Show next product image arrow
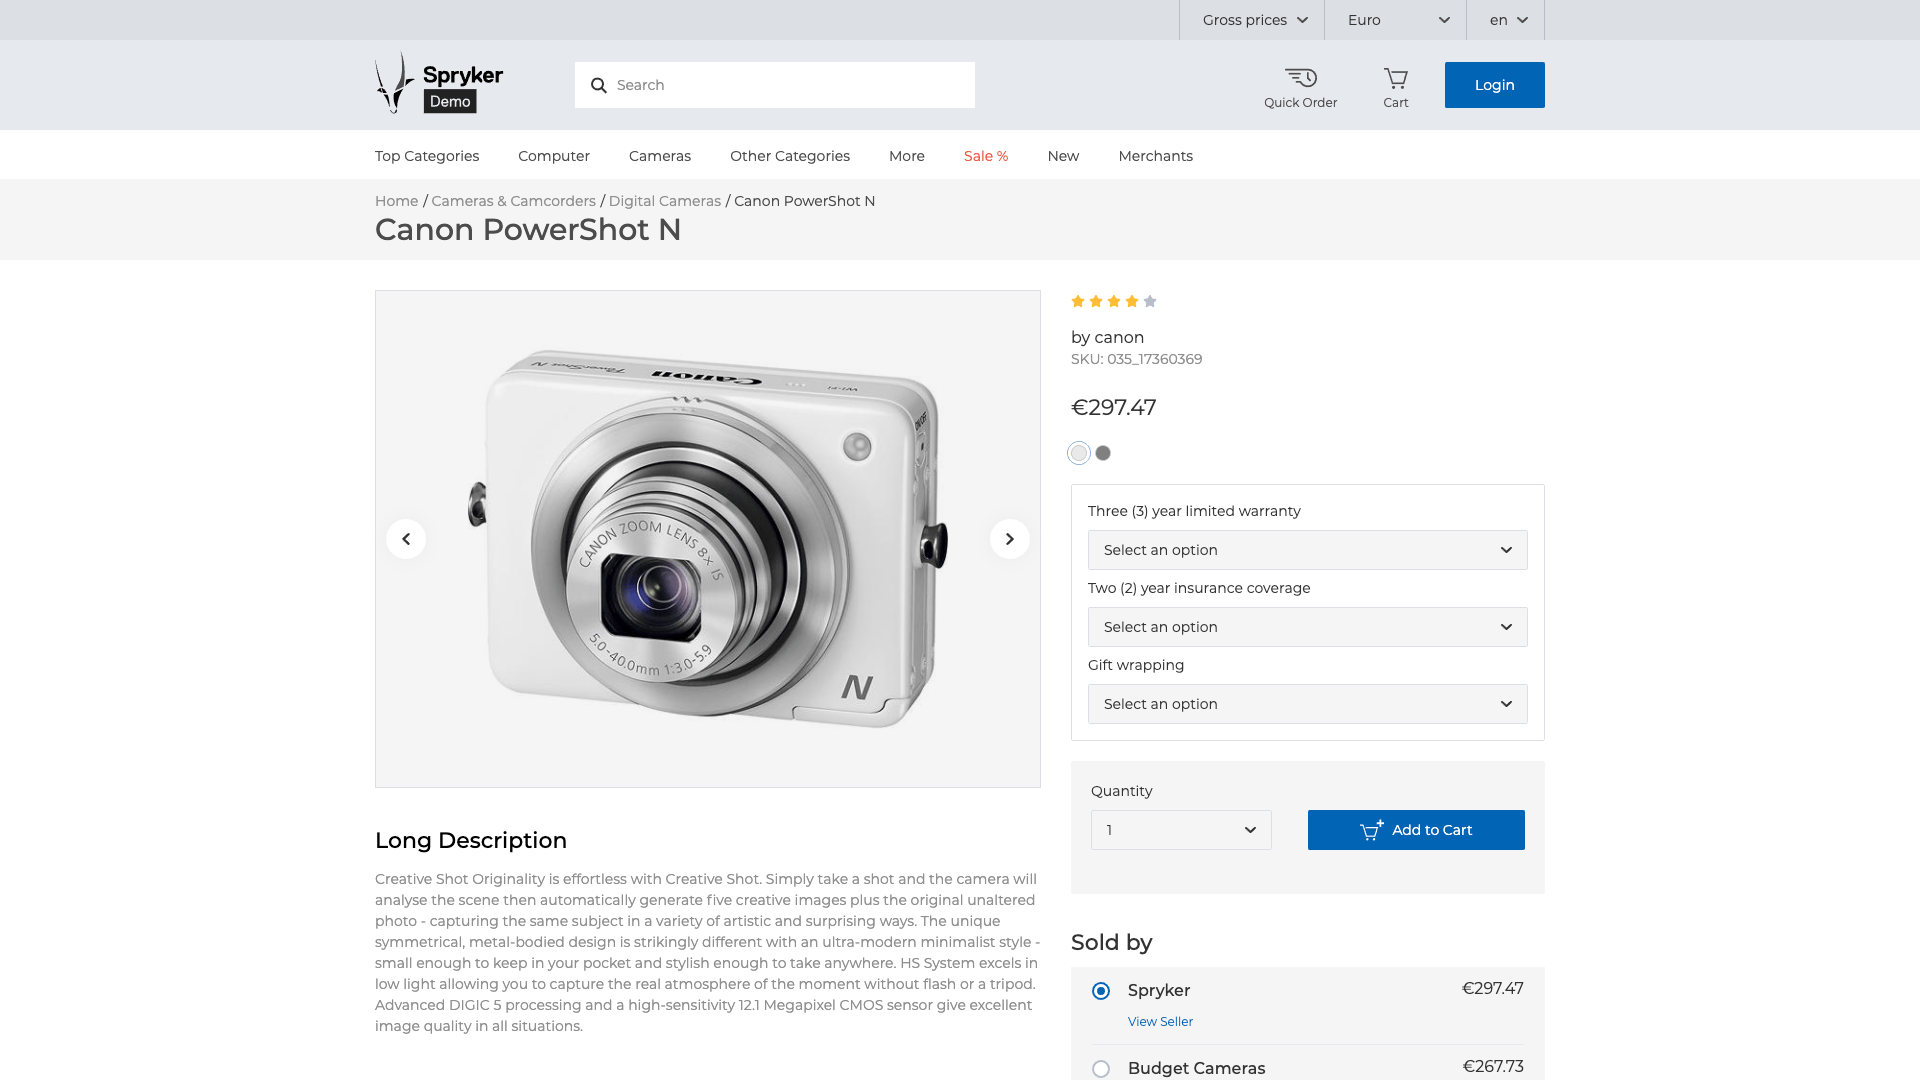Viewport: 1920px width, 1080px height. tap(1009, 539)
